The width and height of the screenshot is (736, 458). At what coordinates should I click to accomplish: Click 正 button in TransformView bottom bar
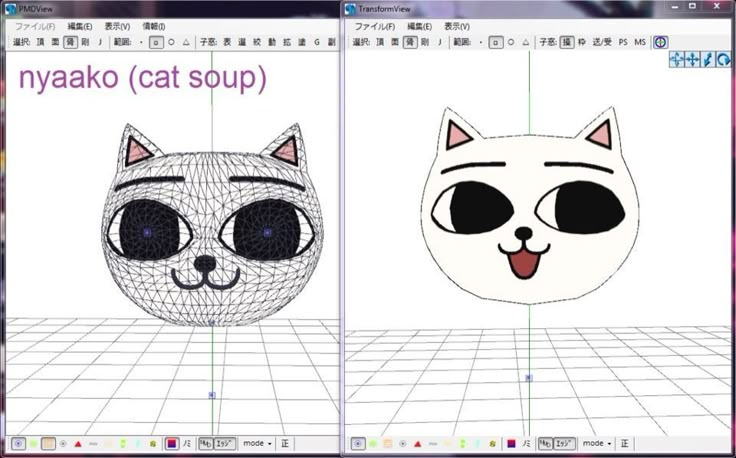click(624, 443)
